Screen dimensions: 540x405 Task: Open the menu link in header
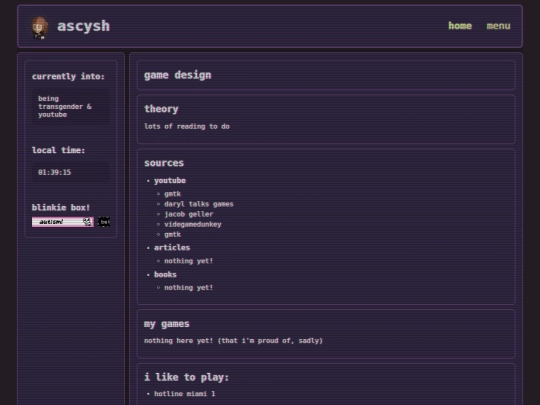pos(498,26)
